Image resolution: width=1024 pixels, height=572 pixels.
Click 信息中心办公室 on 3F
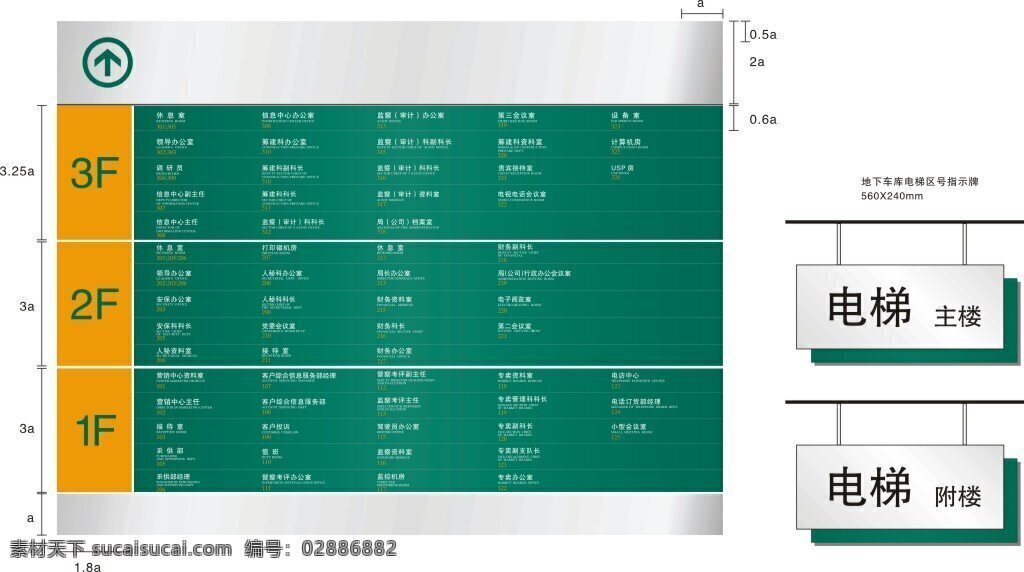pyautogui.click(x=288, y=115)
